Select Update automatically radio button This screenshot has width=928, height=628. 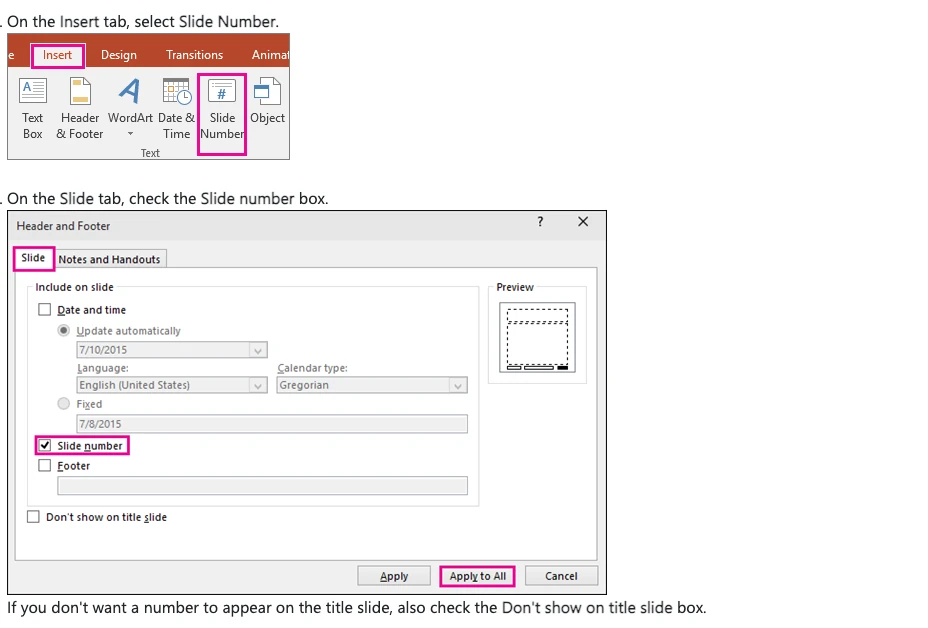(x=63, y=330)
